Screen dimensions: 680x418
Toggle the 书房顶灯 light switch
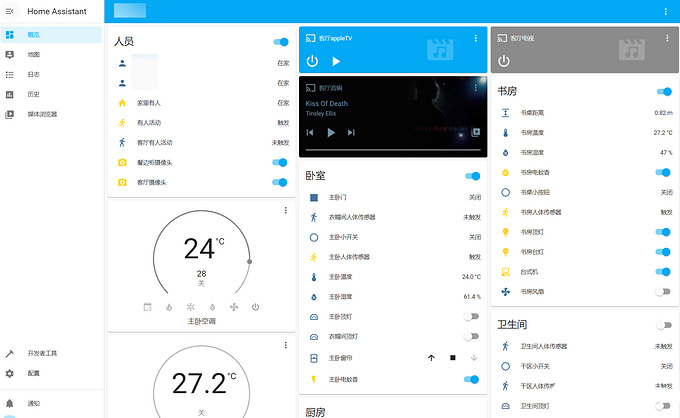[663, 232]
